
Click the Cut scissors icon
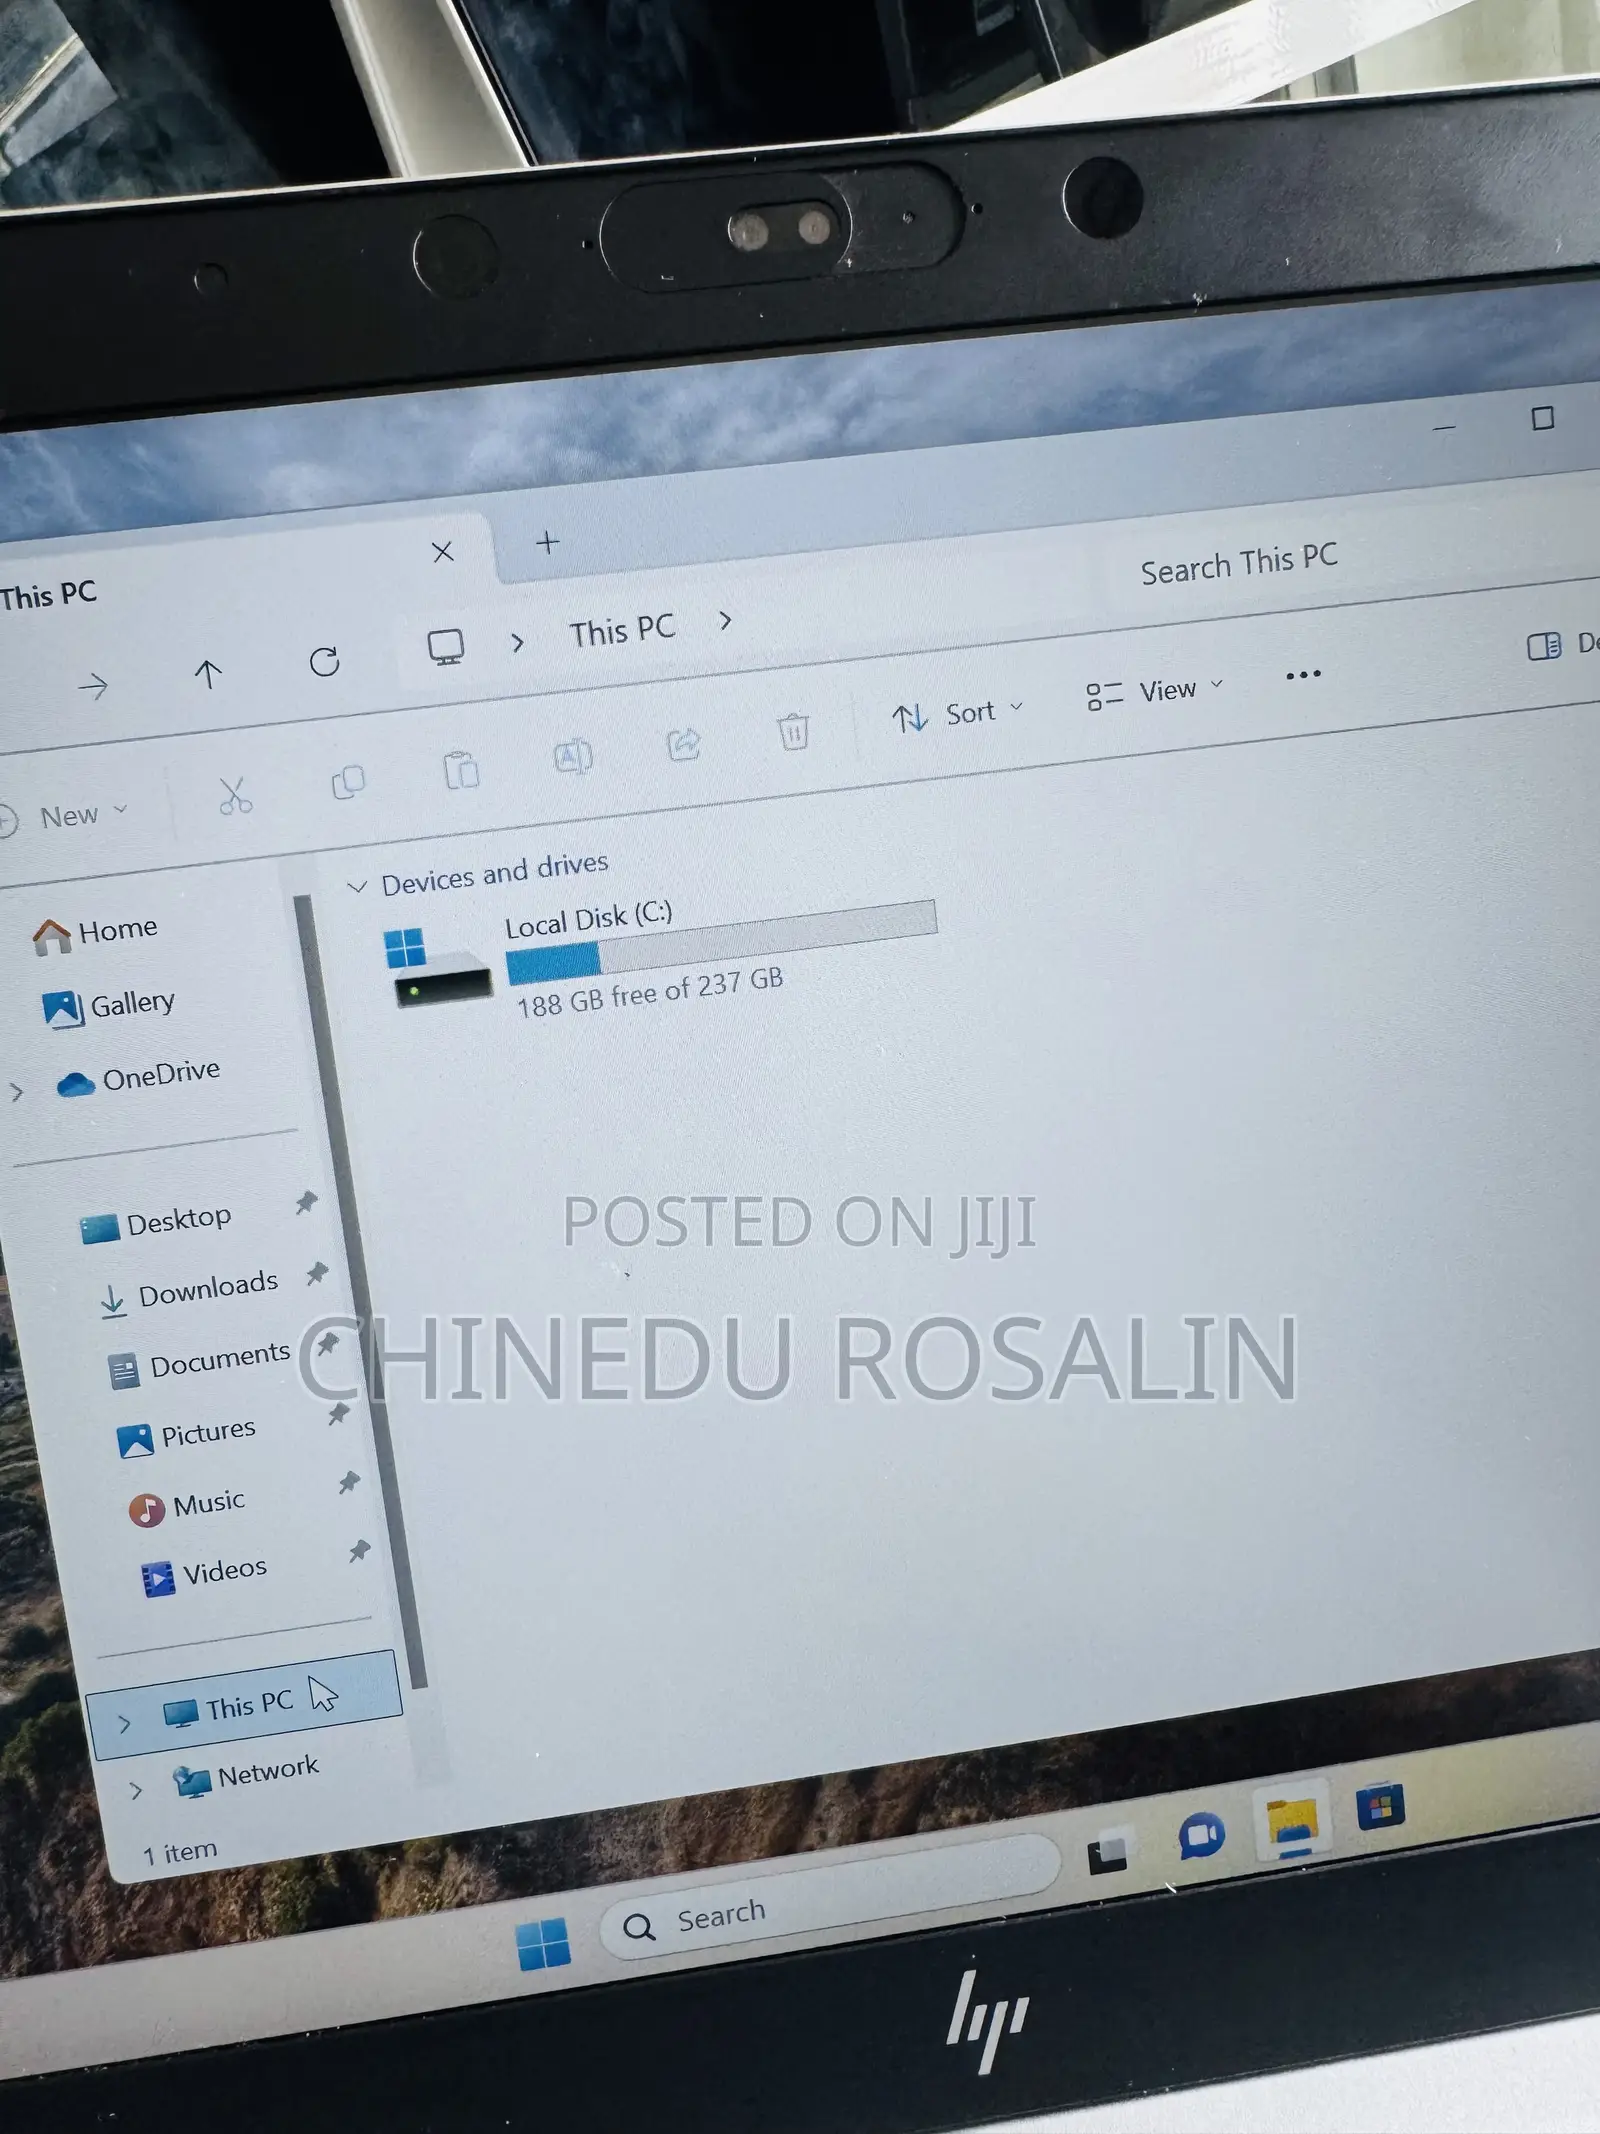(235, 795)
